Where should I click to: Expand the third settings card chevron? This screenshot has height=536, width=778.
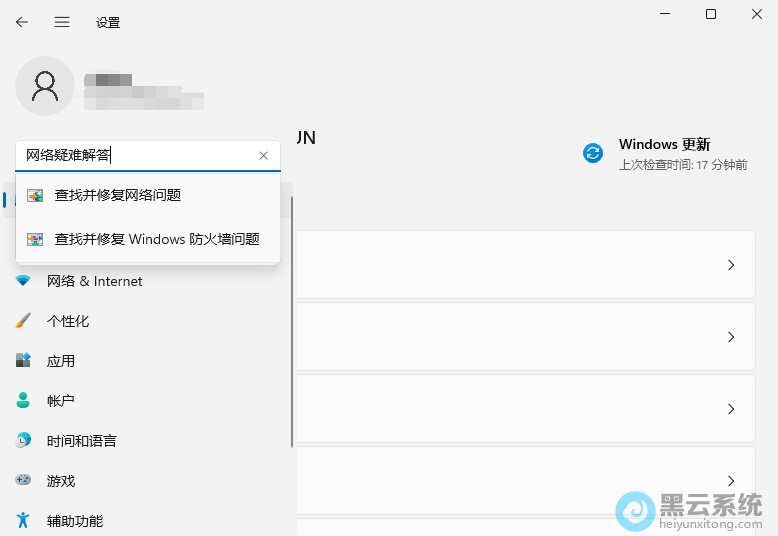tap(731, 409)
